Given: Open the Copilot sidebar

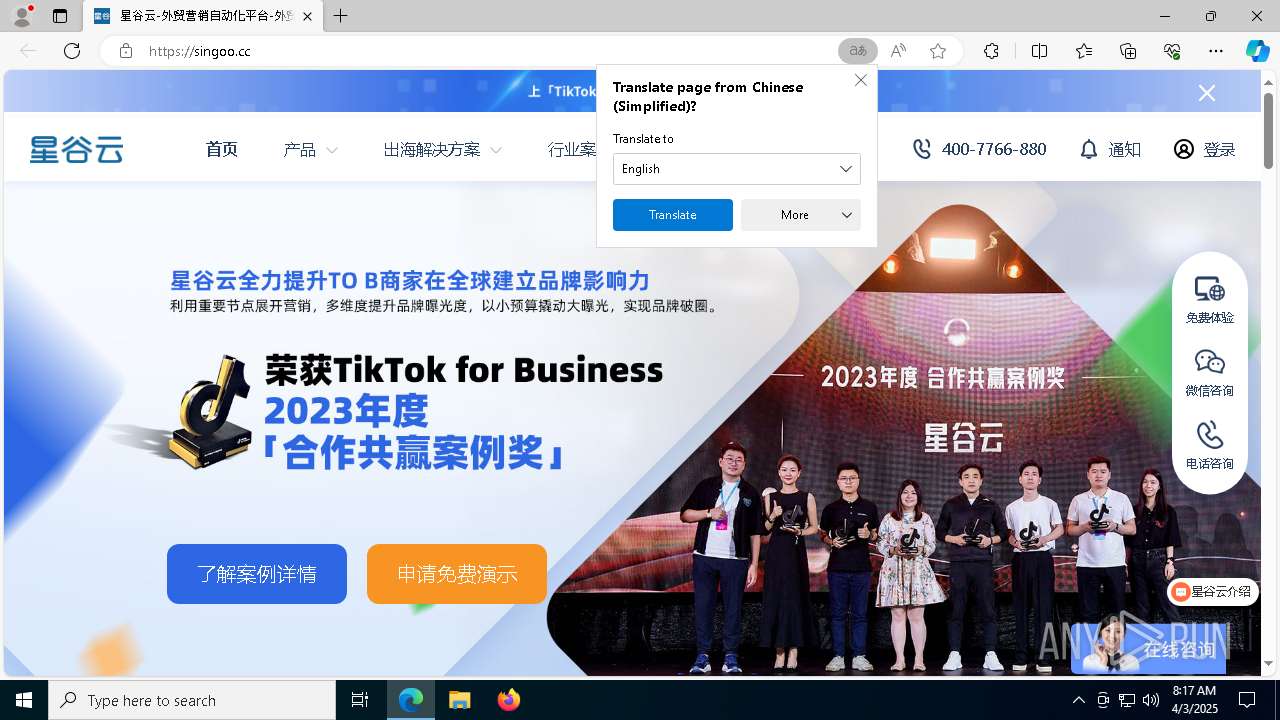Looking at the screenshot, I should coord(1257,51).
